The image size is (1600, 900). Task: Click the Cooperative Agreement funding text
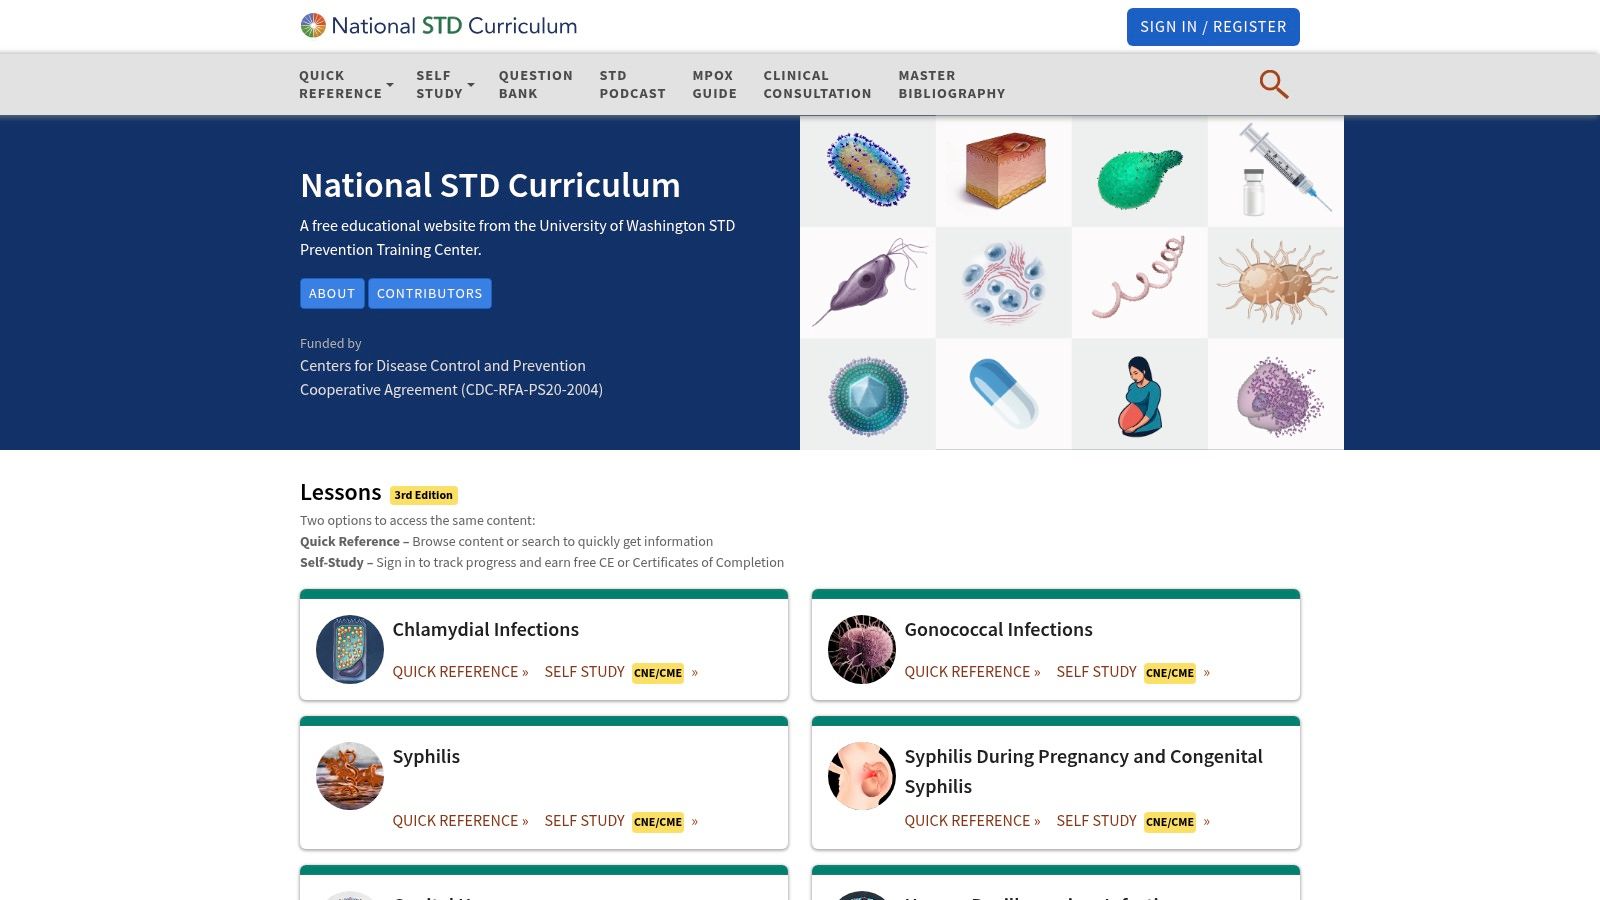point(451,390)
